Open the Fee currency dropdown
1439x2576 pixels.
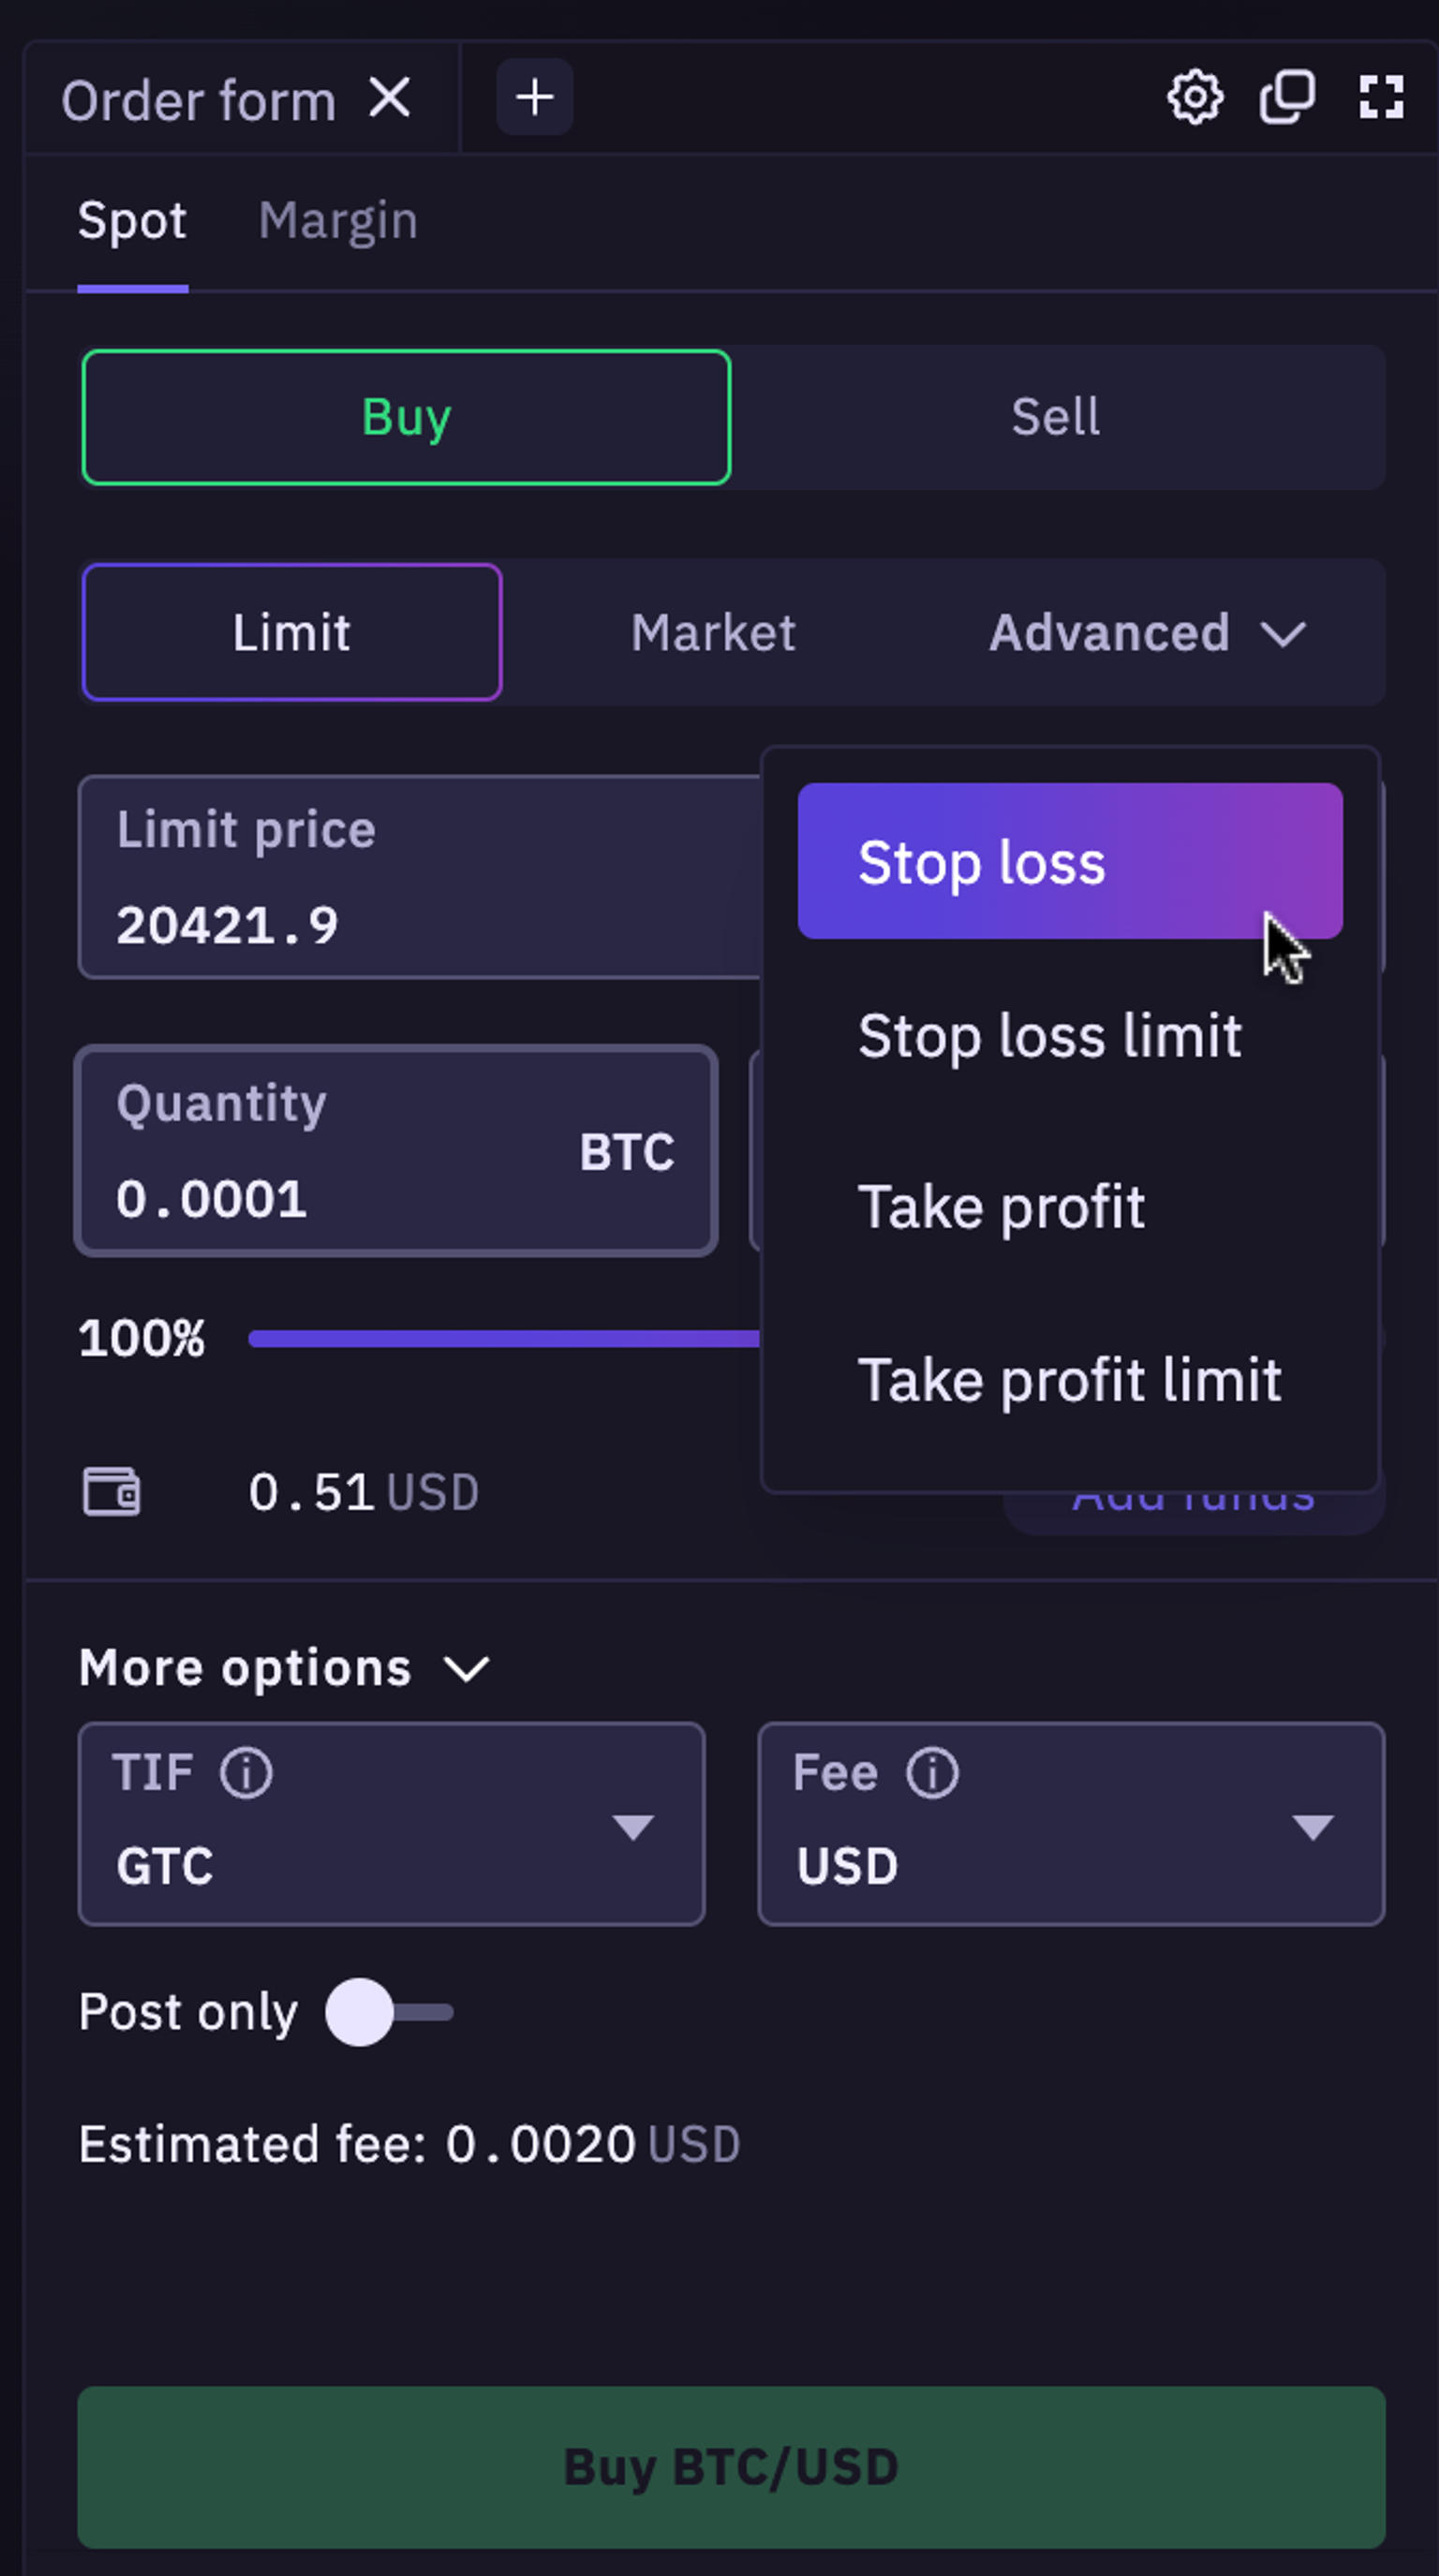1070,1824
